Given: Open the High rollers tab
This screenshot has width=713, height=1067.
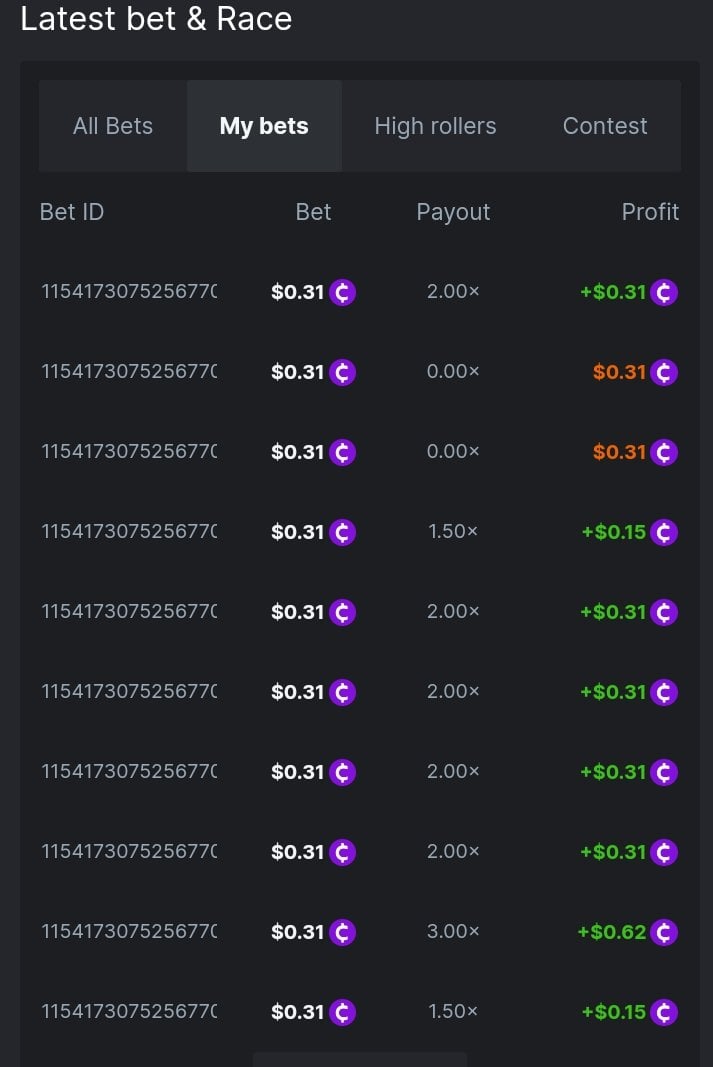Looking at the screenshot, I should [x=435, y=126].
